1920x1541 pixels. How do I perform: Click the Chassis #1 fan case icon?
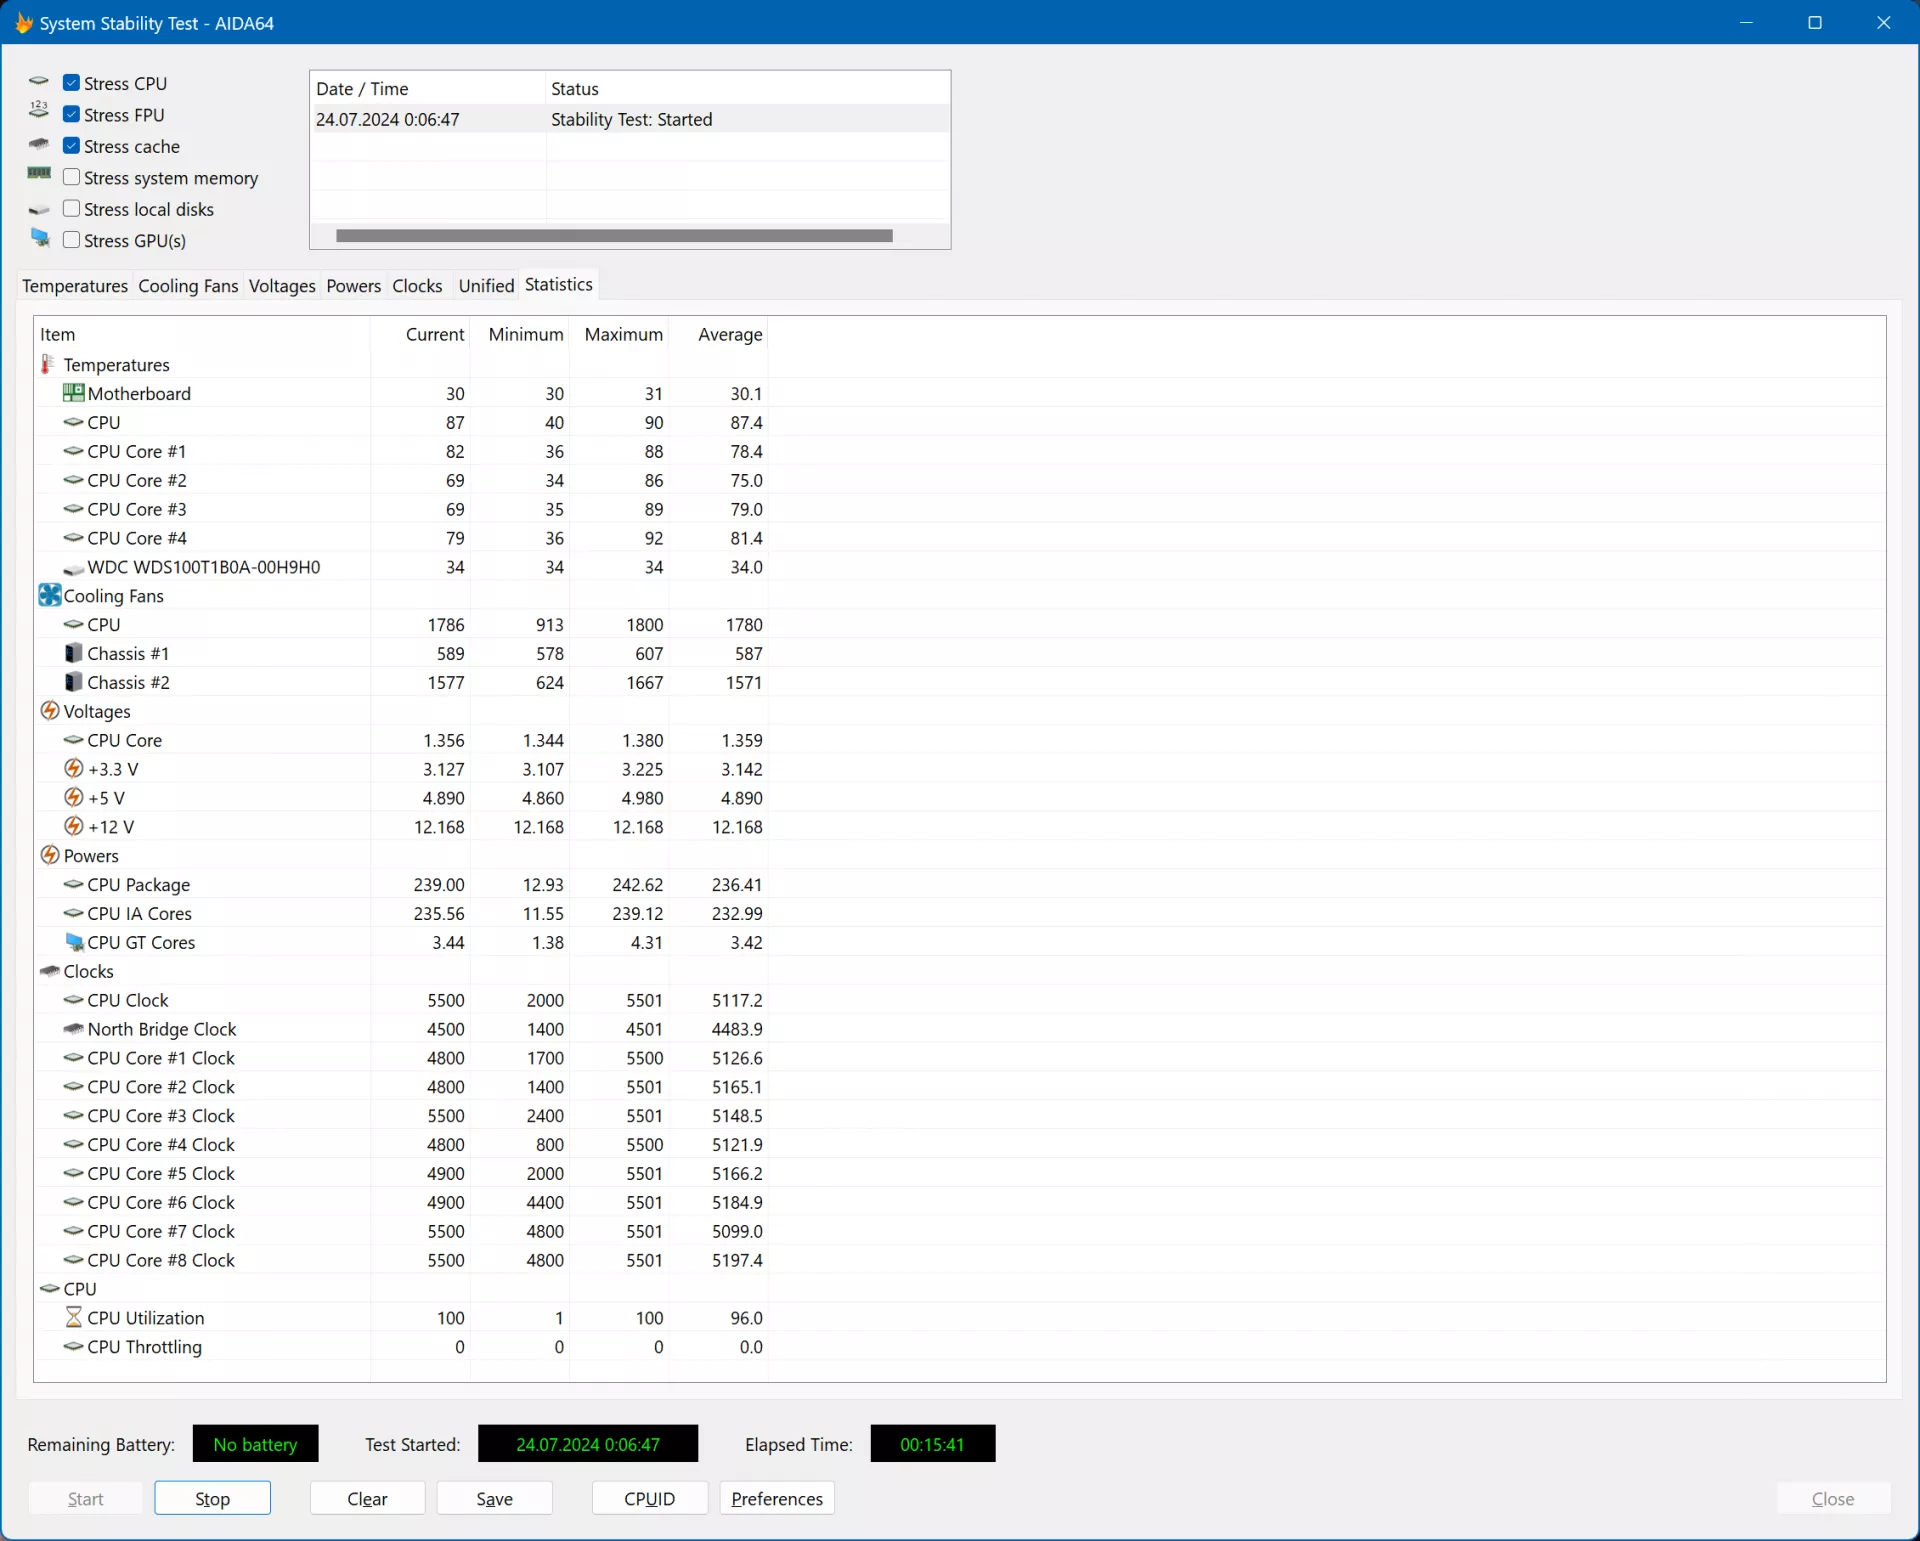(x=73, y=653)
